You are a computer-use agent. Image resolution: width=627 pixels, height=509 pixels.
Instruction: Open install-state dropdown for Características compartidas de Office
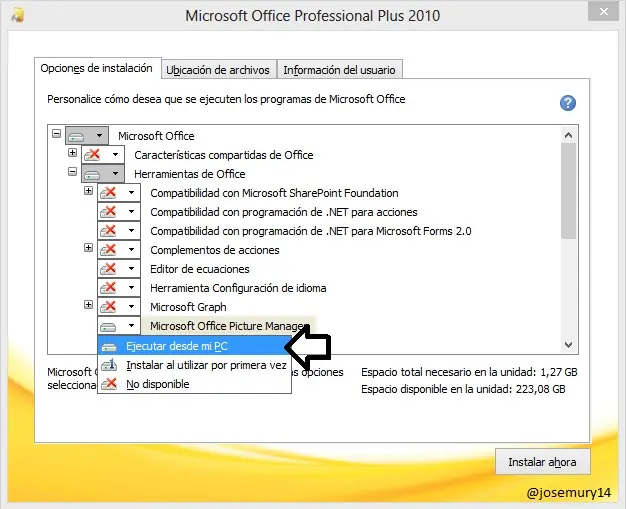103,155
